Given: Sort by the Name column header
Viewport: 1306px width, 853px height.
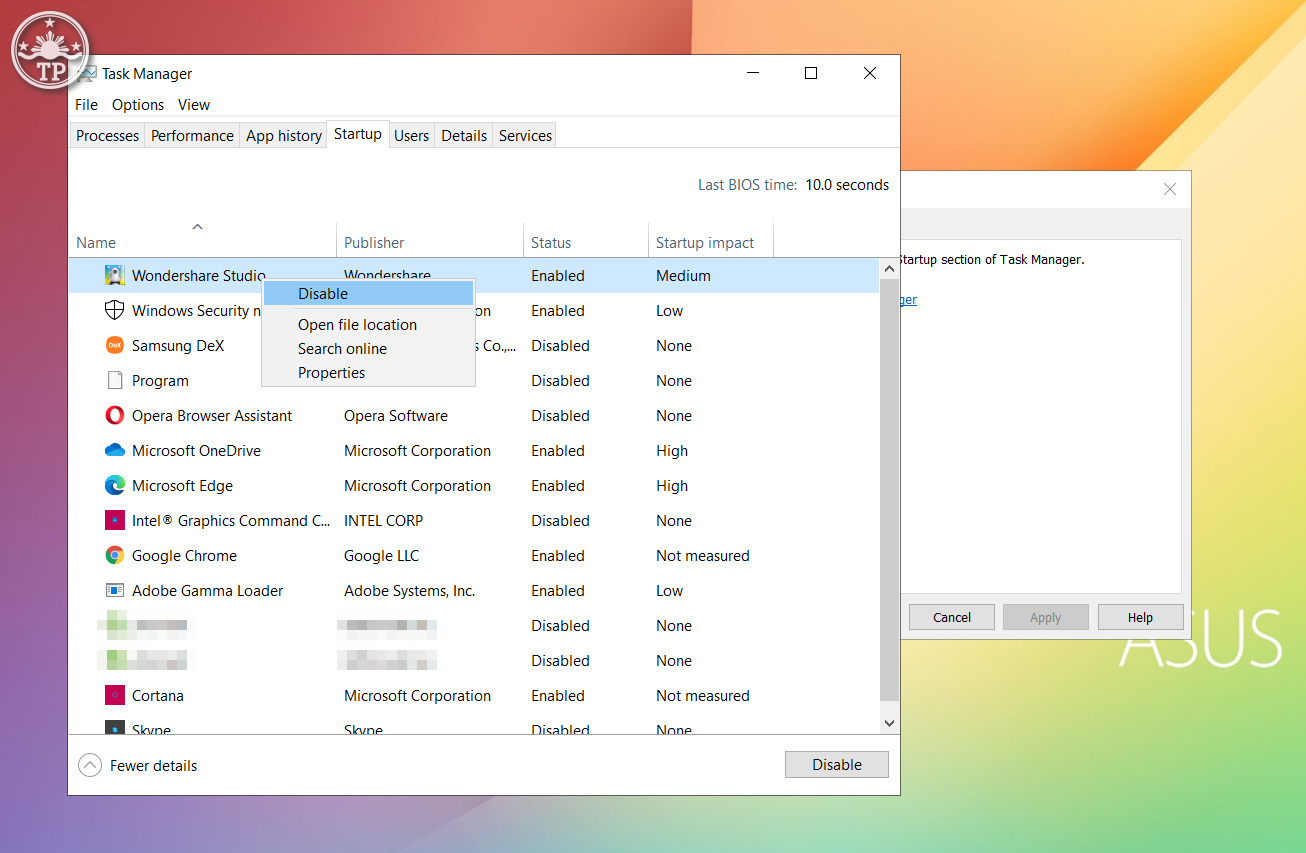Looking at the screenshot, I should click(x=203, y=241).
